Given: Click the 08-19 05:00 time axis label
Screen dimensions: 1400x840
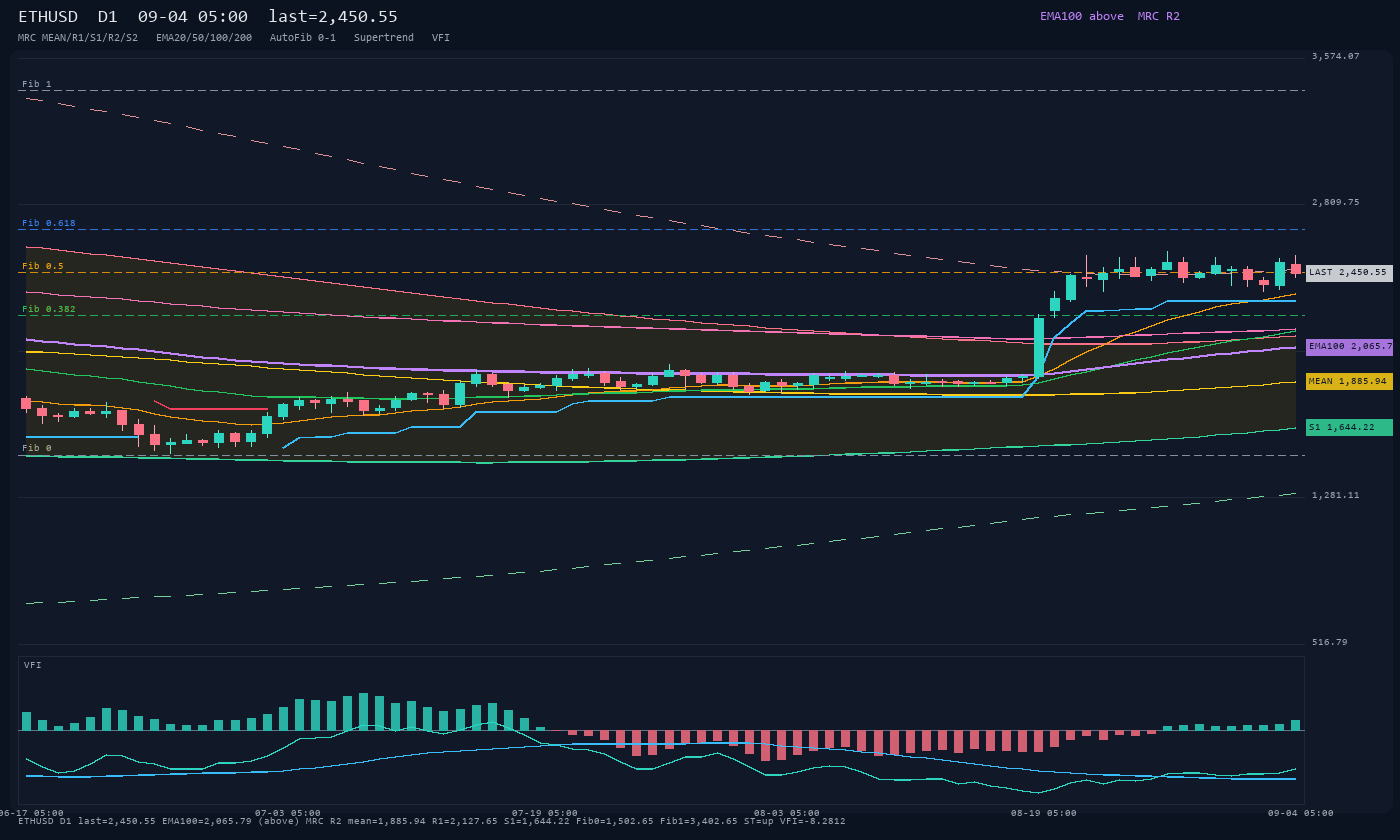Looking at the screenshot, I should click(1044, 813).
